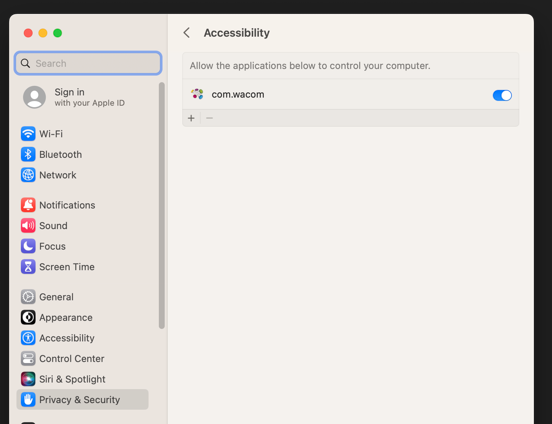Open Bluetooth settings from sidebar icon
This screenshot has width=552, height=424.
click(28, 154)
